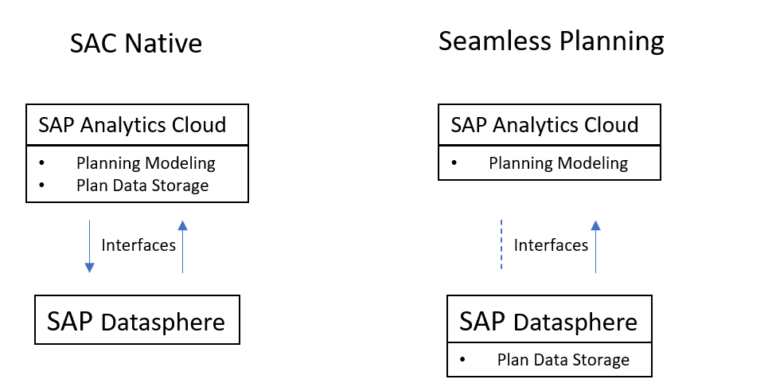
Task: Click the left Interfaces label
Action: (x=138, y=245)
